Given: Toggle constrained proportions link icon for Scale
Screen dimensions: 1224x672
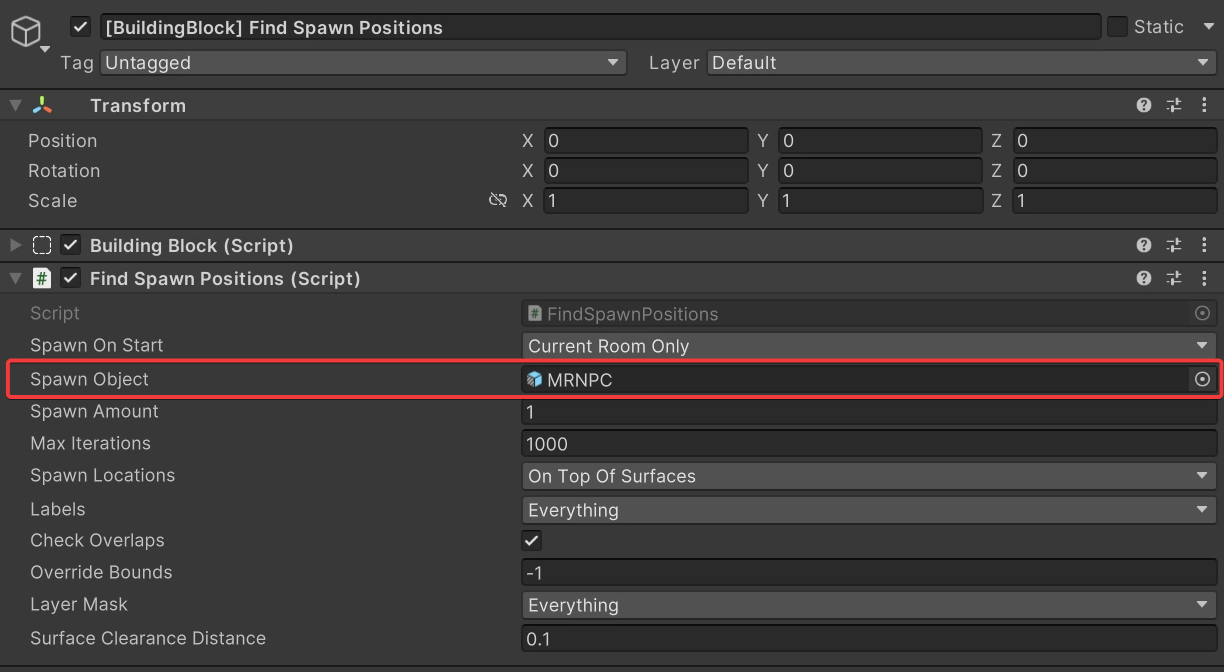Looking at the screenshot, I should tap(497, 201).
